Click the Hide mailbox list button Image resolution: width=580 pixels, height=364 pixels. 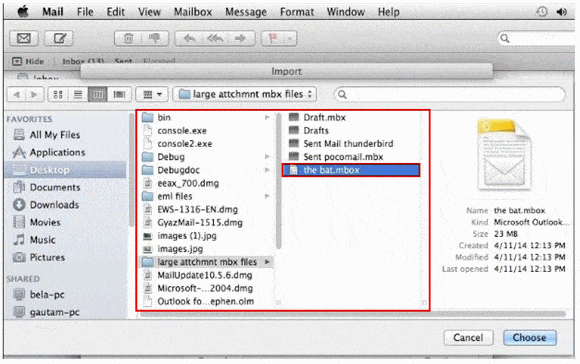pyautogui.click(x=28, y=61)
